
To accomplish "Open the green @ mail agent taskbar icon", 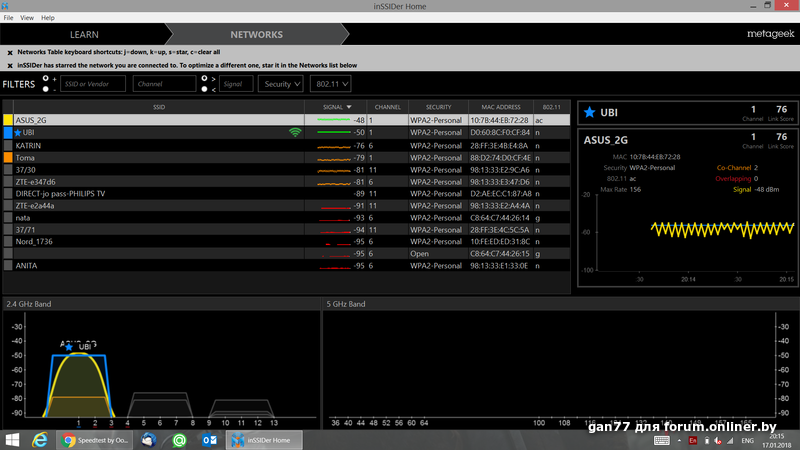I will pyautogui.click(x=179, y=440).
